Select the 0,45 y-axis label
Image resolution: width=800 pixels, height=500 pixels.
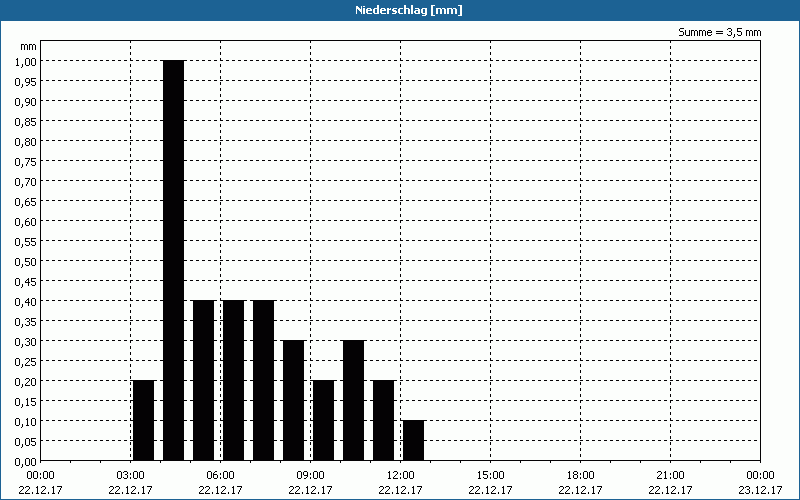[x=26, y=282]
